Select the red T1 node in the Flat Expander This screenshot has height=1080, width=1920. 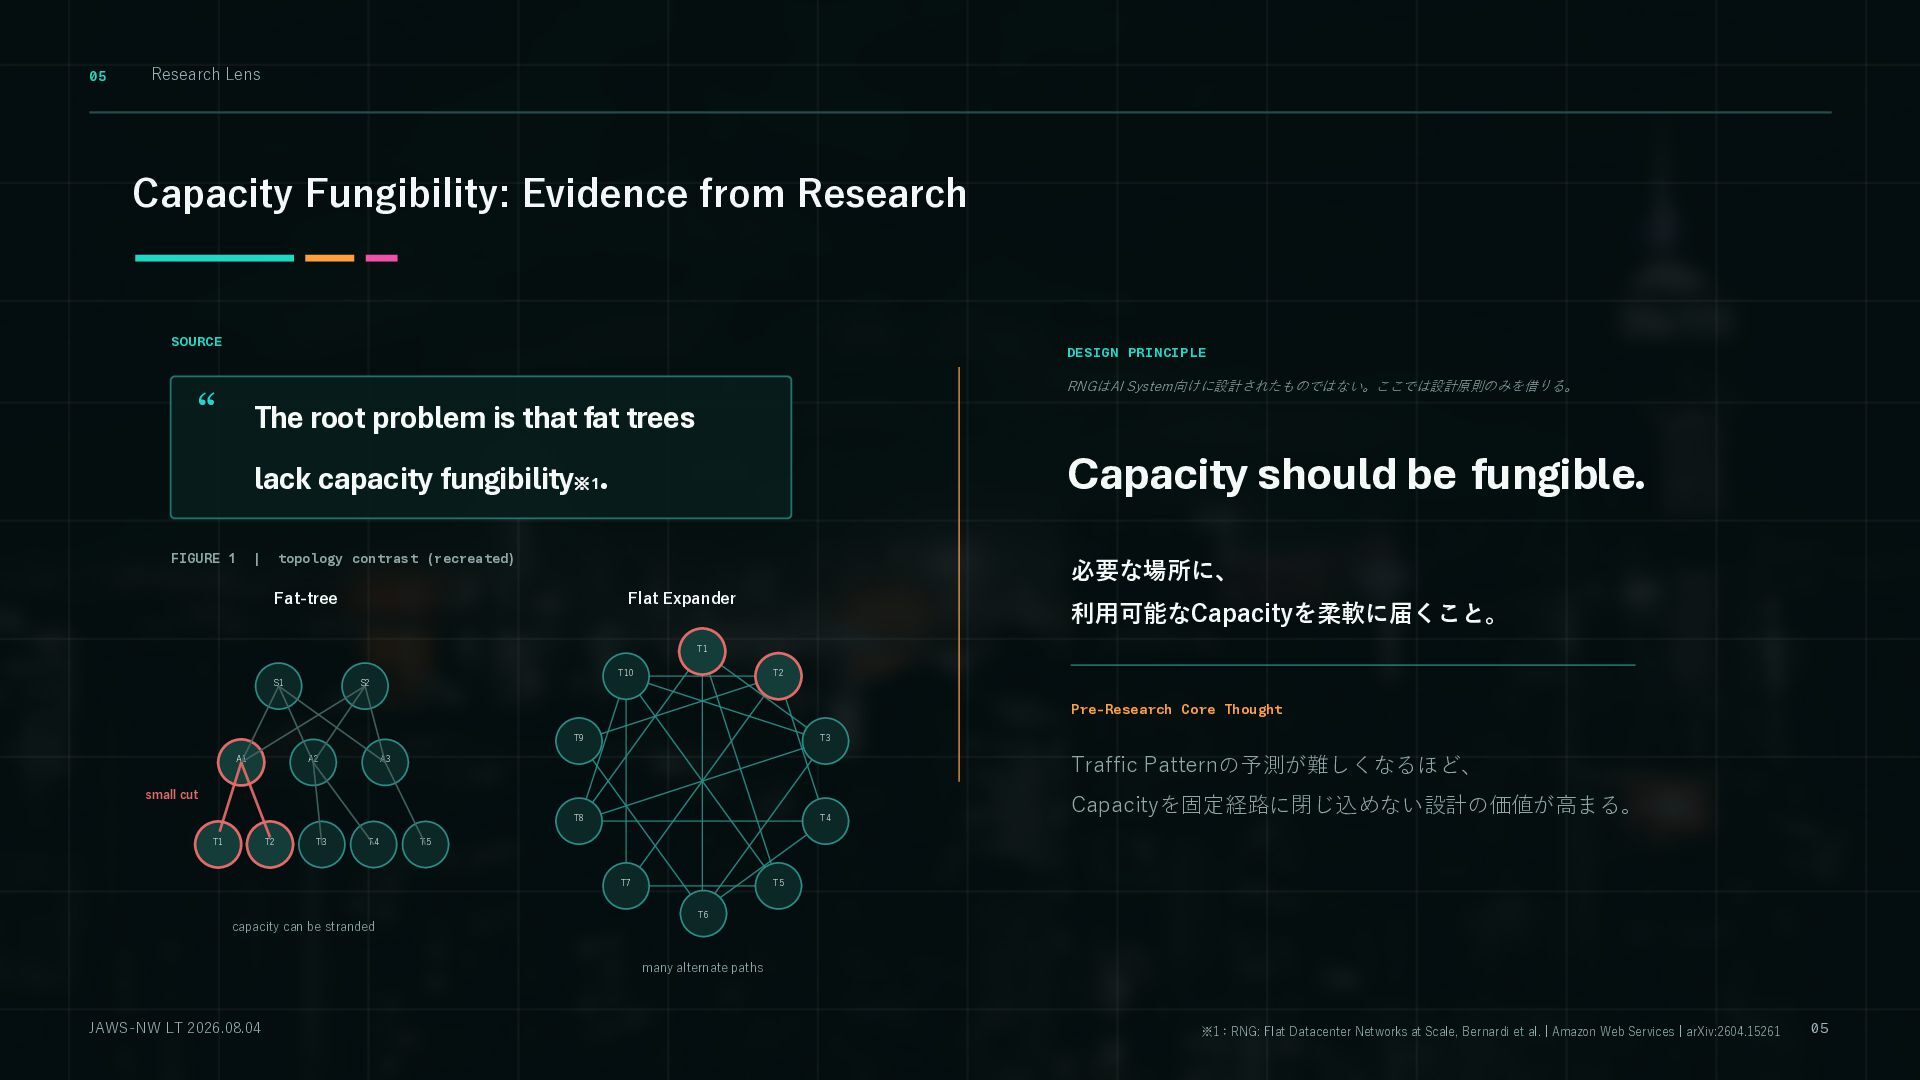pyautogui.click(x=702, y=651)
